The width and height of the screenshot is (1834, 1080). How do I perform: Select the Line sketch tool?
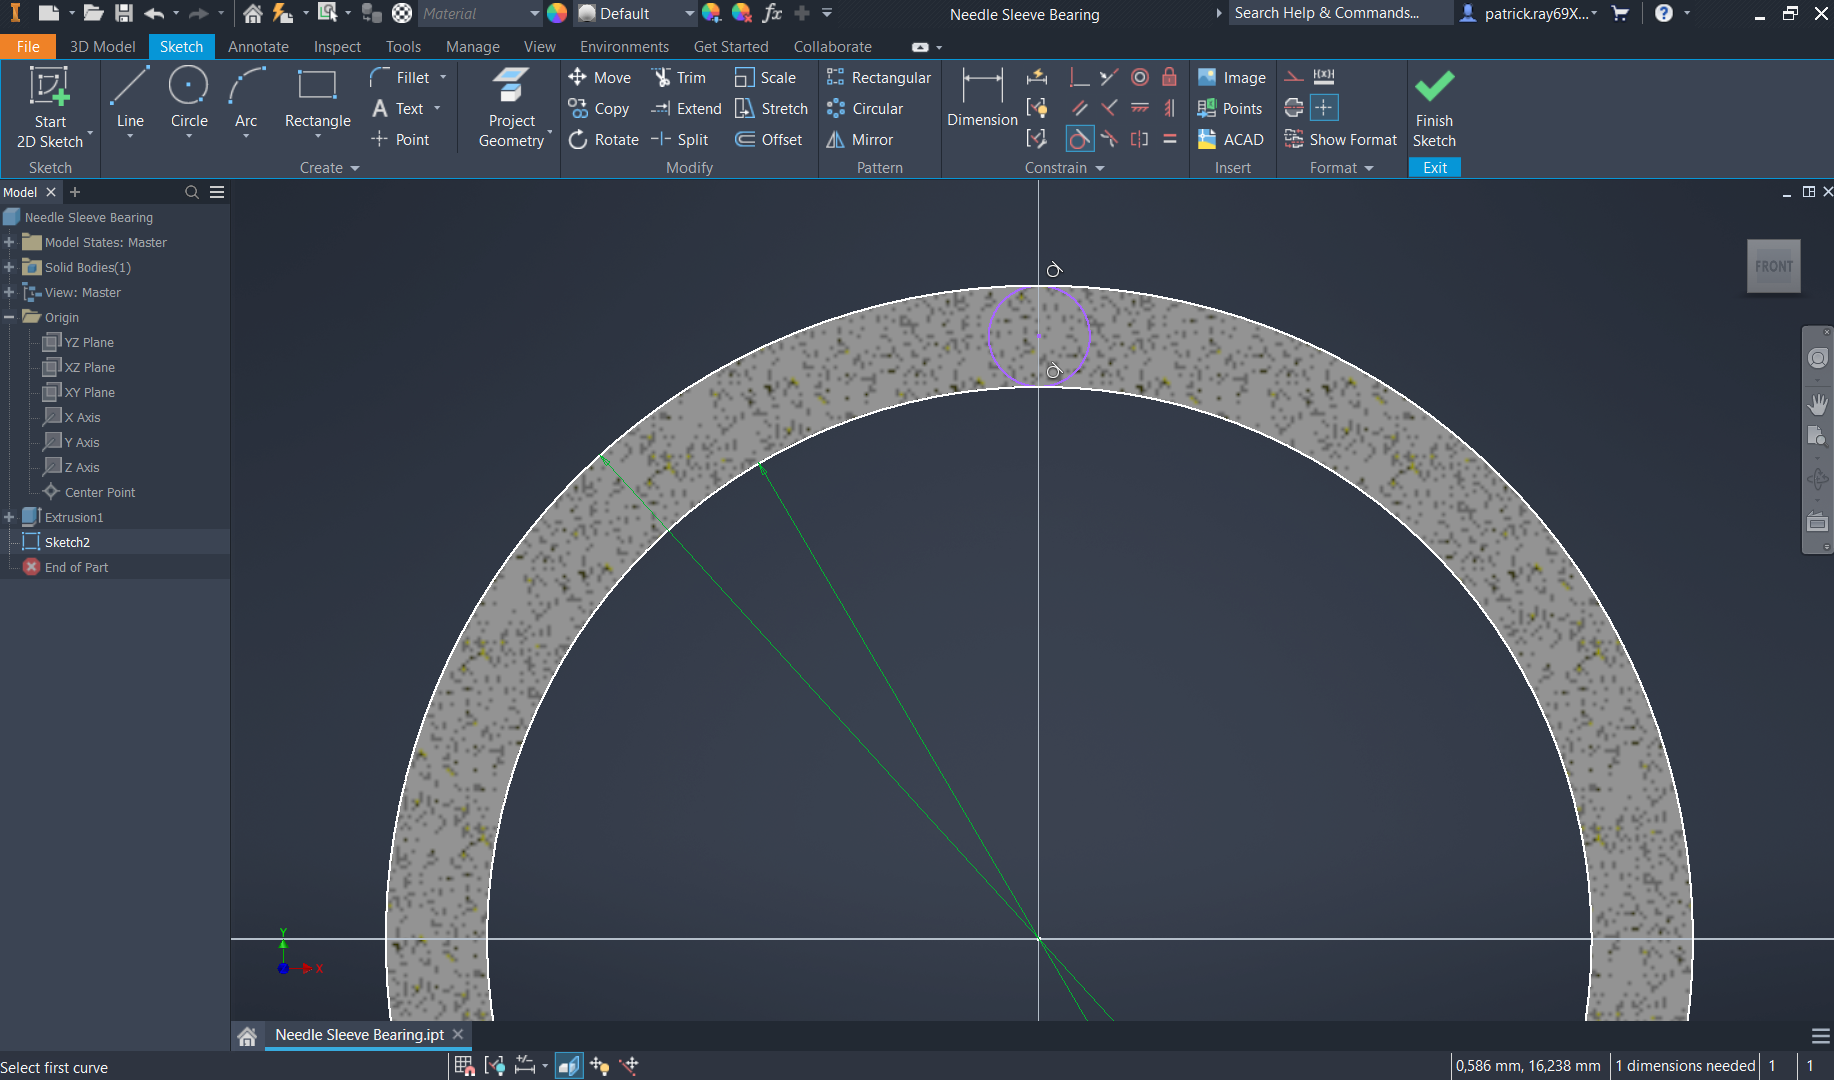(x=130, y=98)
